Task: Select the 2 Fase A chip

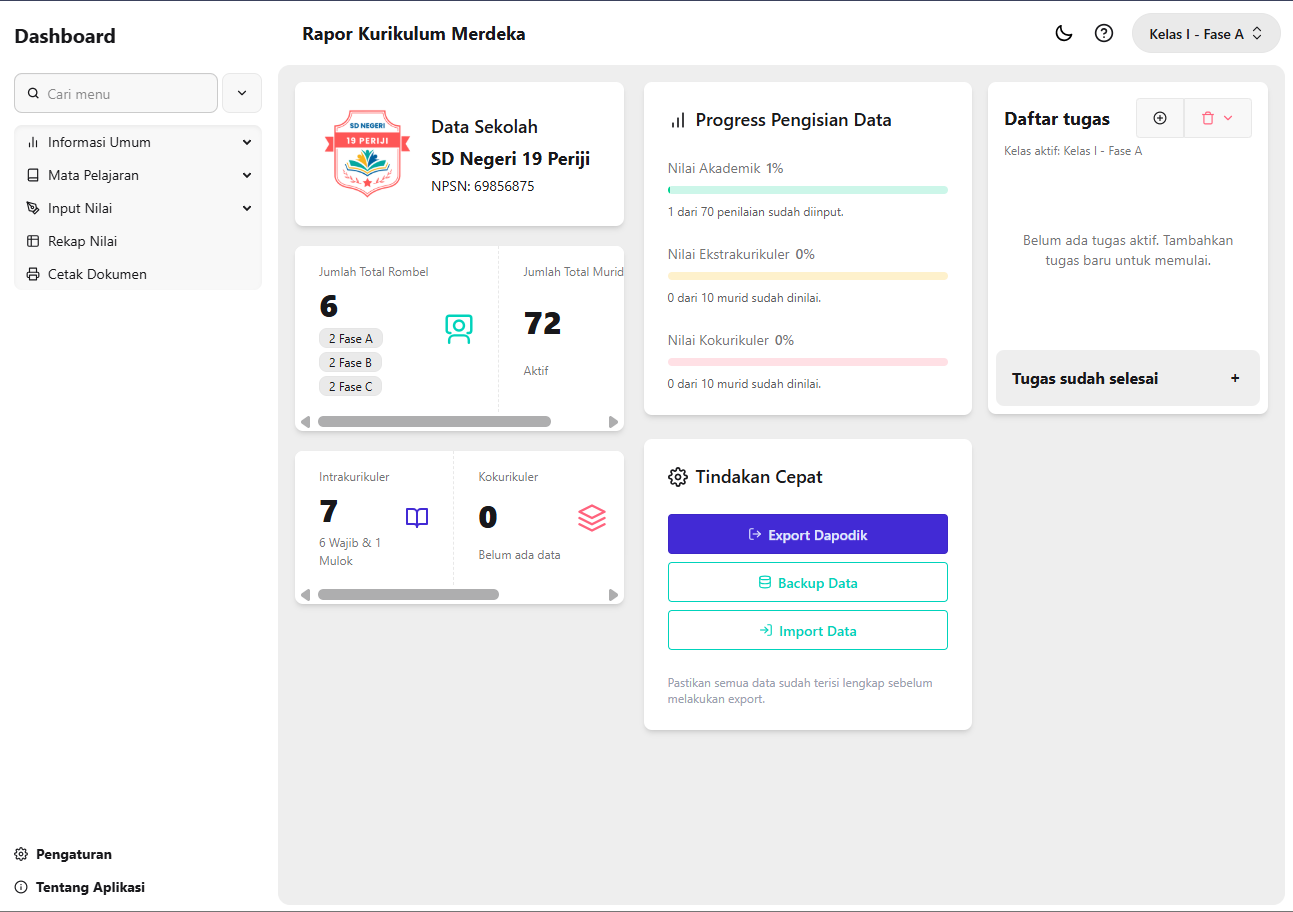Action: click(x=350, y=338)
